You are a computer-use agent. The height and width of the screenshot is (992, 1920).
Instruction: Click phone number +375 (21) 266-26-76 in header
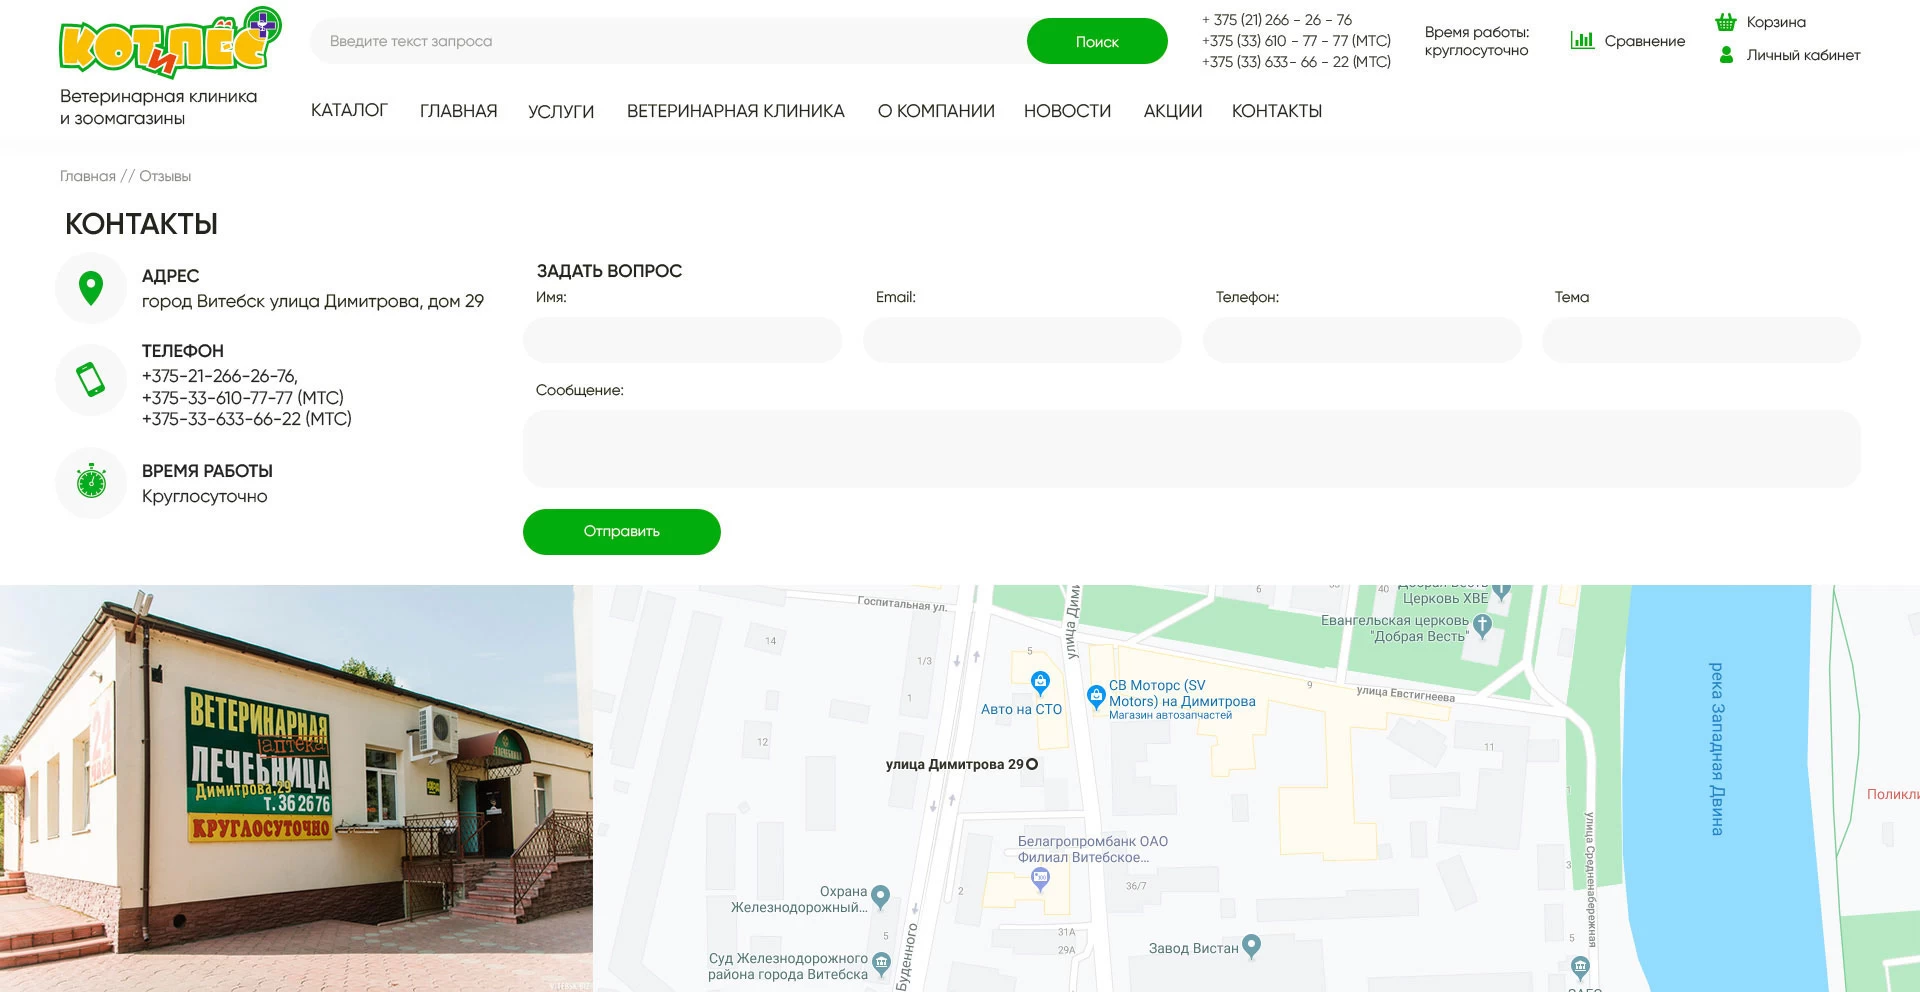(1277, 20)
